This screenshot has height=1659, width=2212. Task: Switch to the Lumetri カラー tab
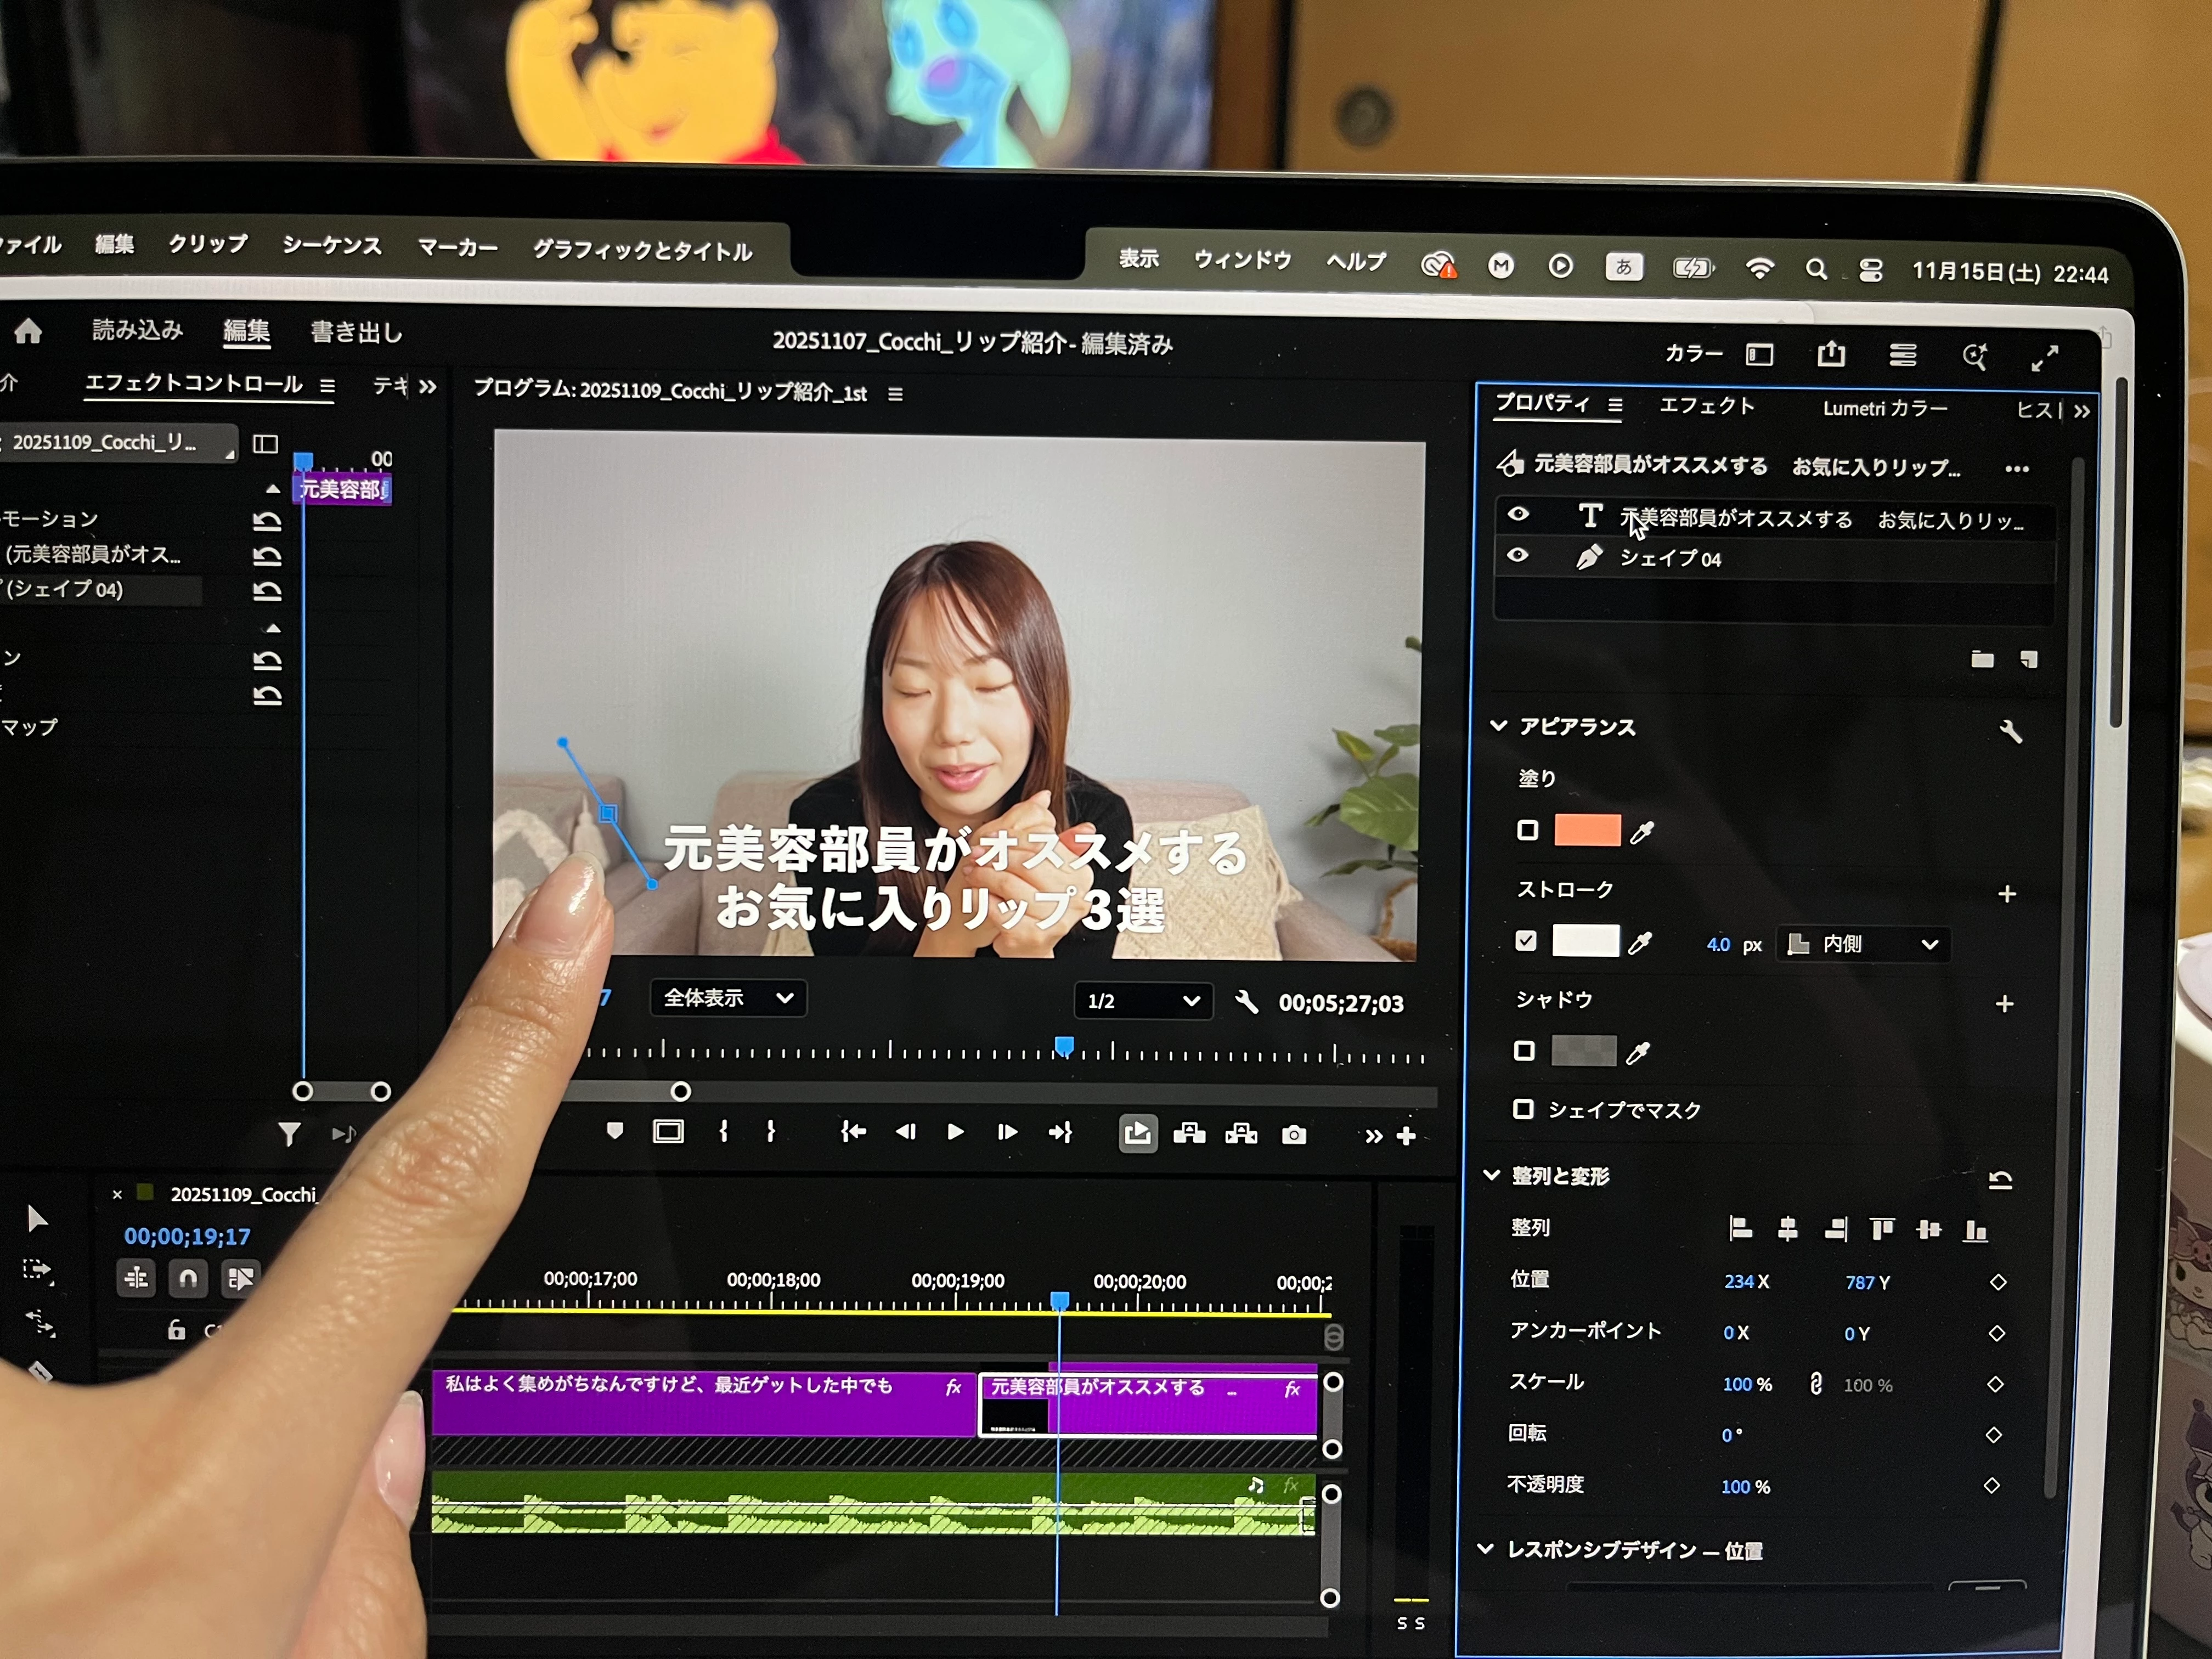tap(1884, 408)
